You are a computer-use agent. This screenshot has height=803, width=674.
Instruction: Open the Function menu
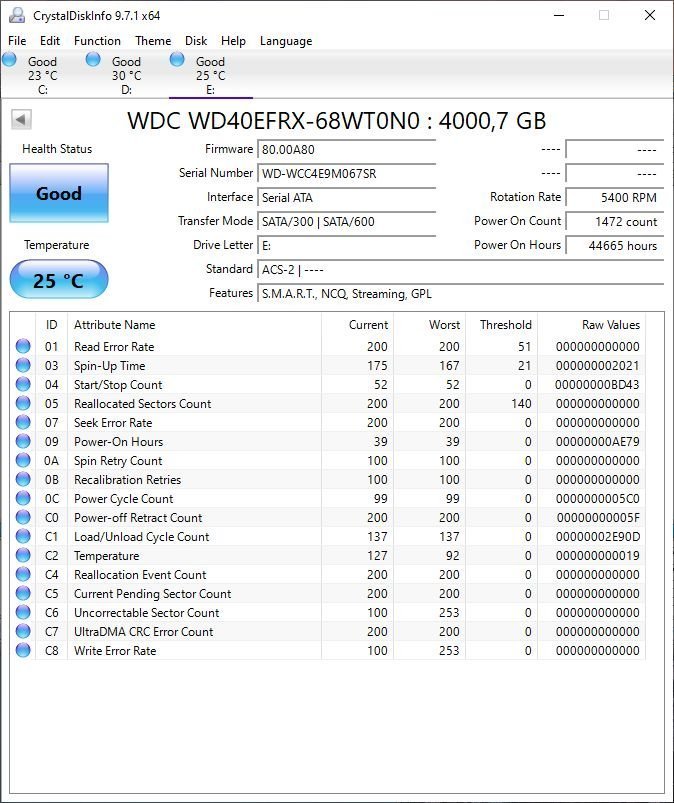coord(97,41)
